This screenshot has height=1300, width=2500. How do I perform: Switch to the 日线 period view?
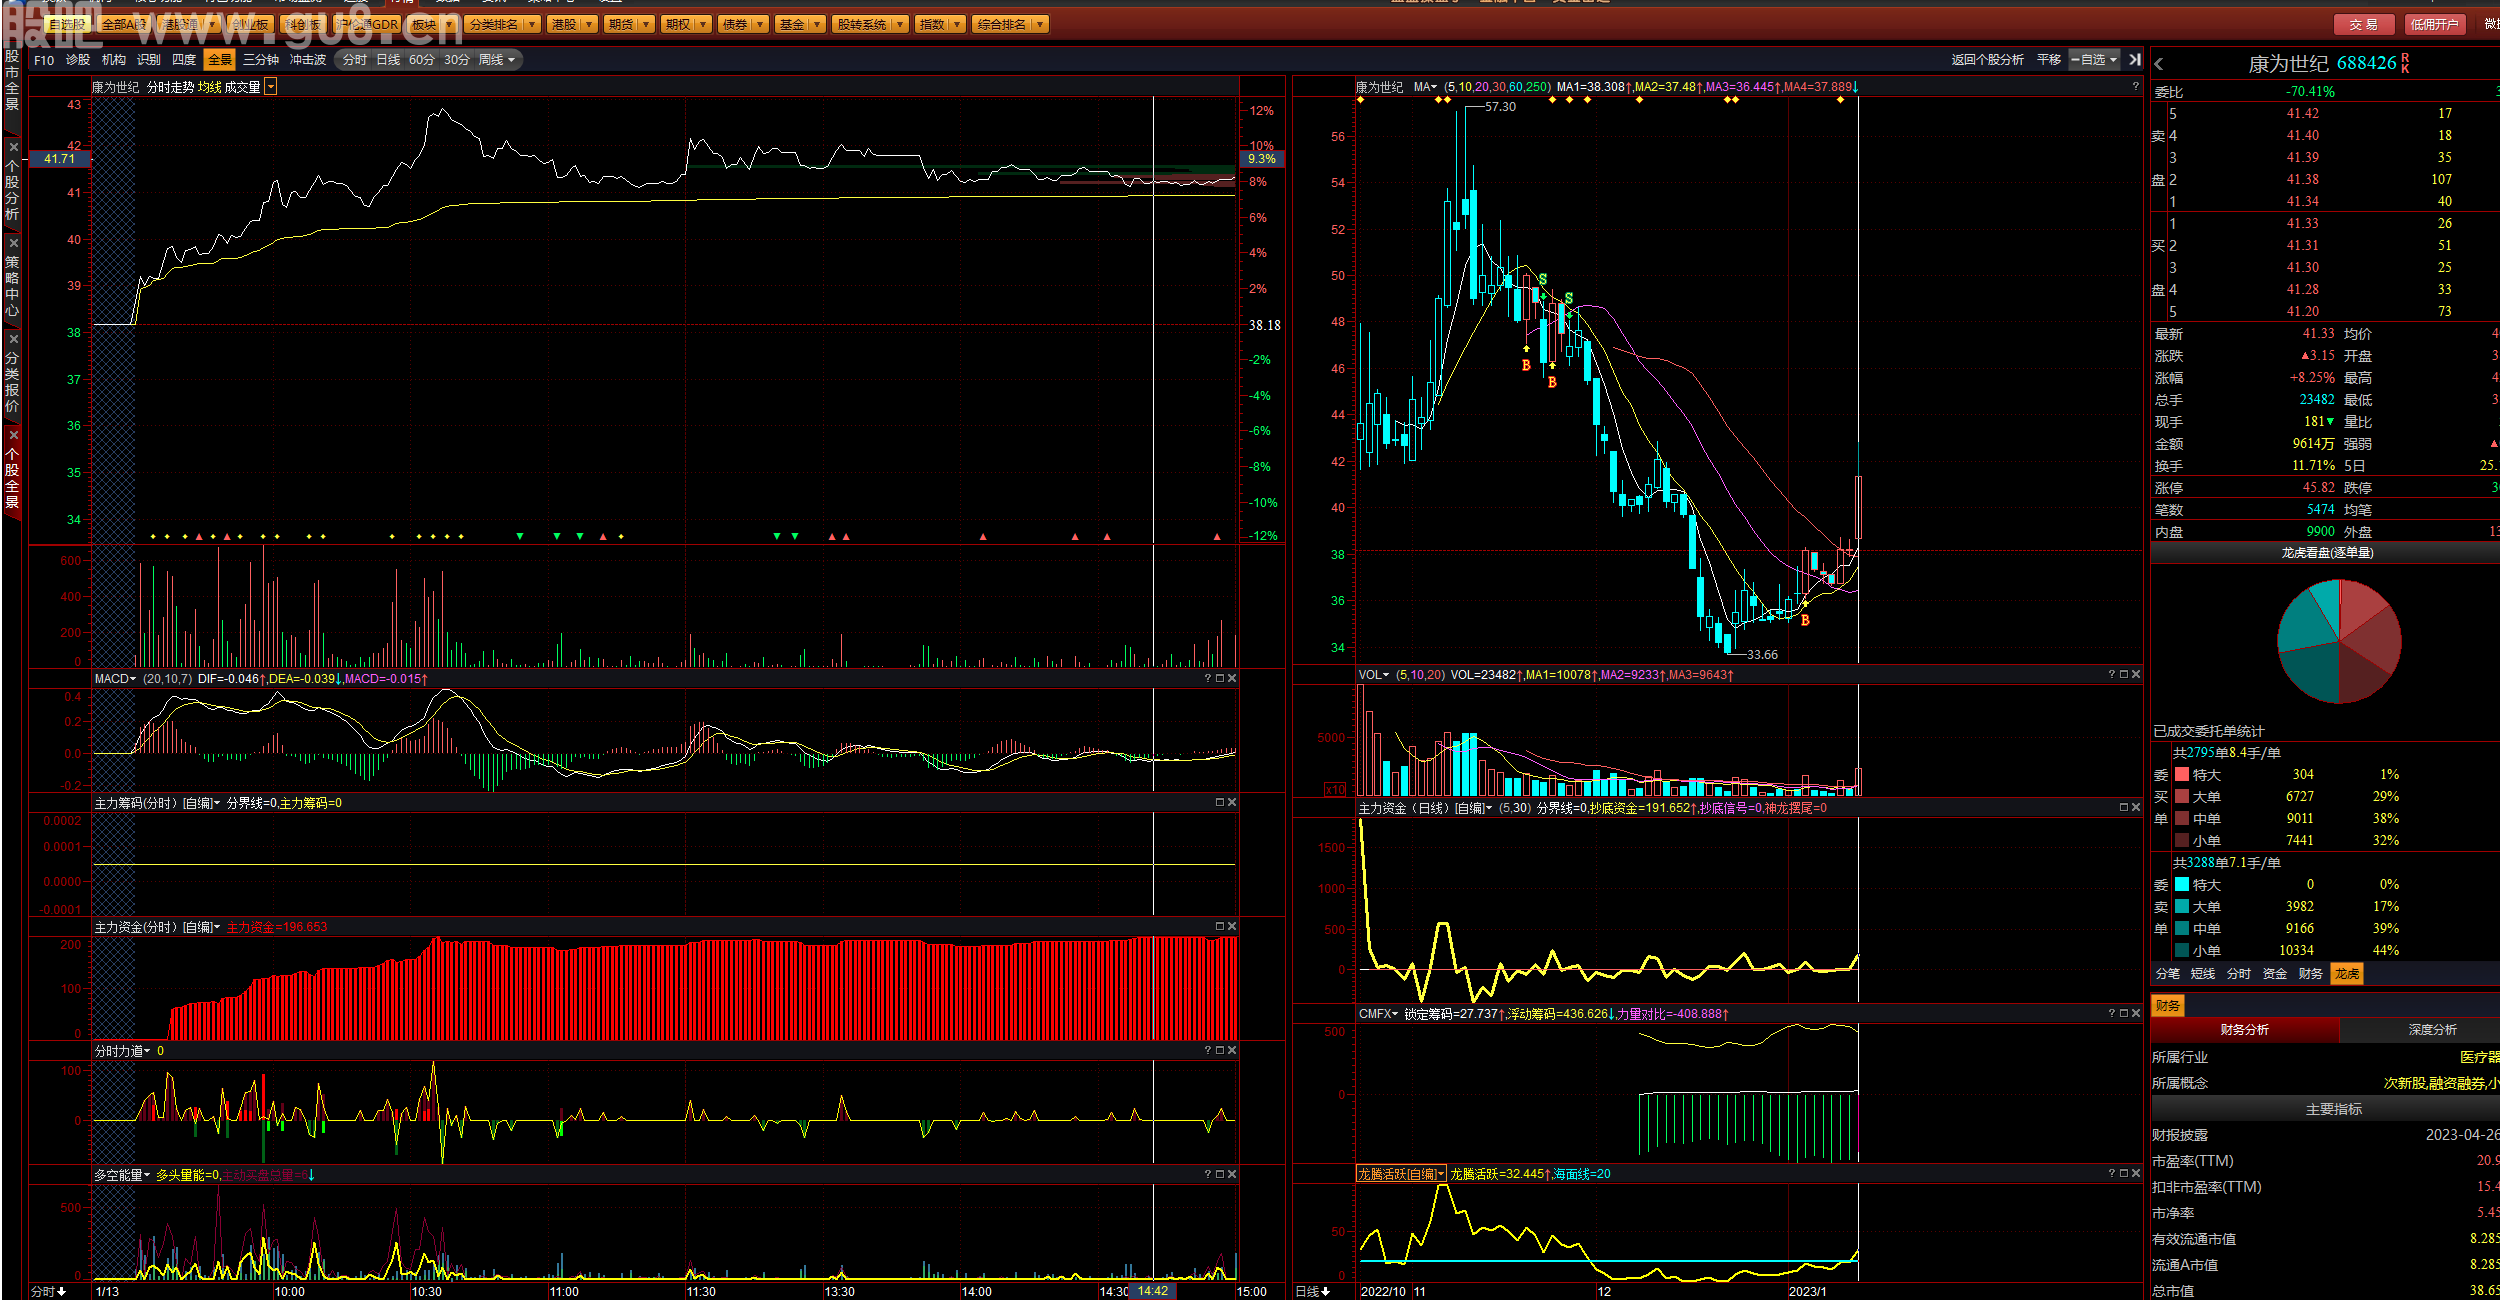[x=388, y=60]
